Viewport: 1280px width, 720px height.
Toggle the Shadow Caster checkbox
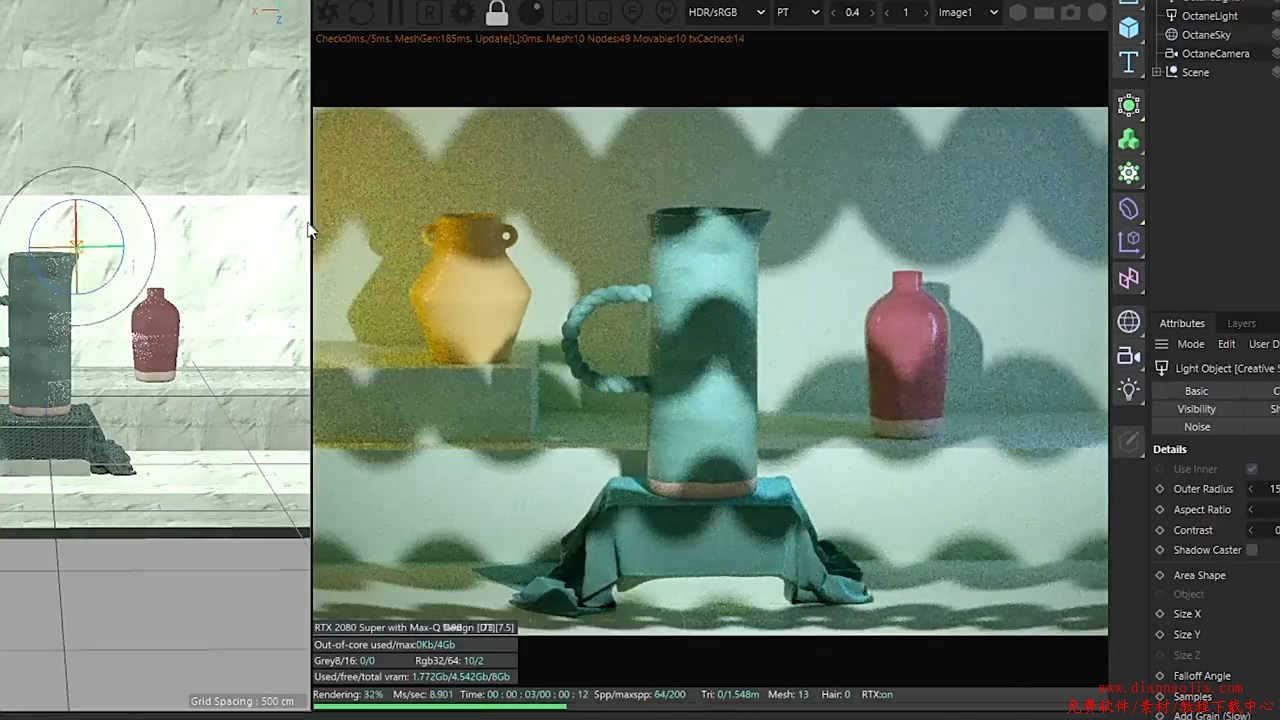tap(1252, 550)
